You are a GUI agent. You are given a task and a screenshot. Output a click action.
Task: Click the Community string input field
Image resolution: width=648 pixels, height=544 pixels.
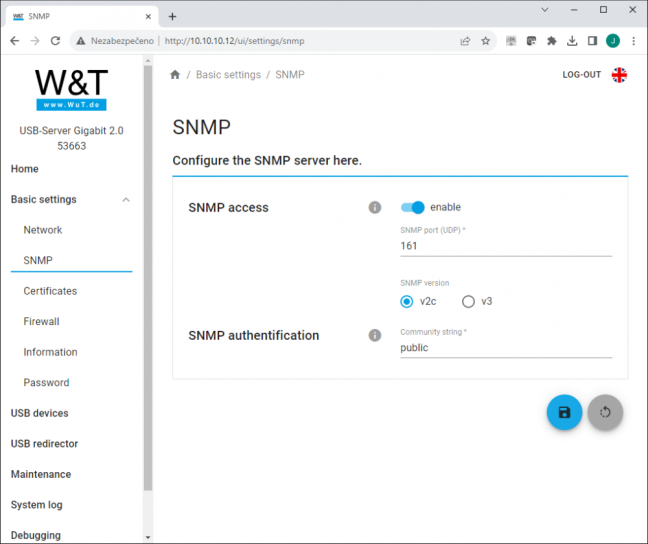[x=506, y=348]
